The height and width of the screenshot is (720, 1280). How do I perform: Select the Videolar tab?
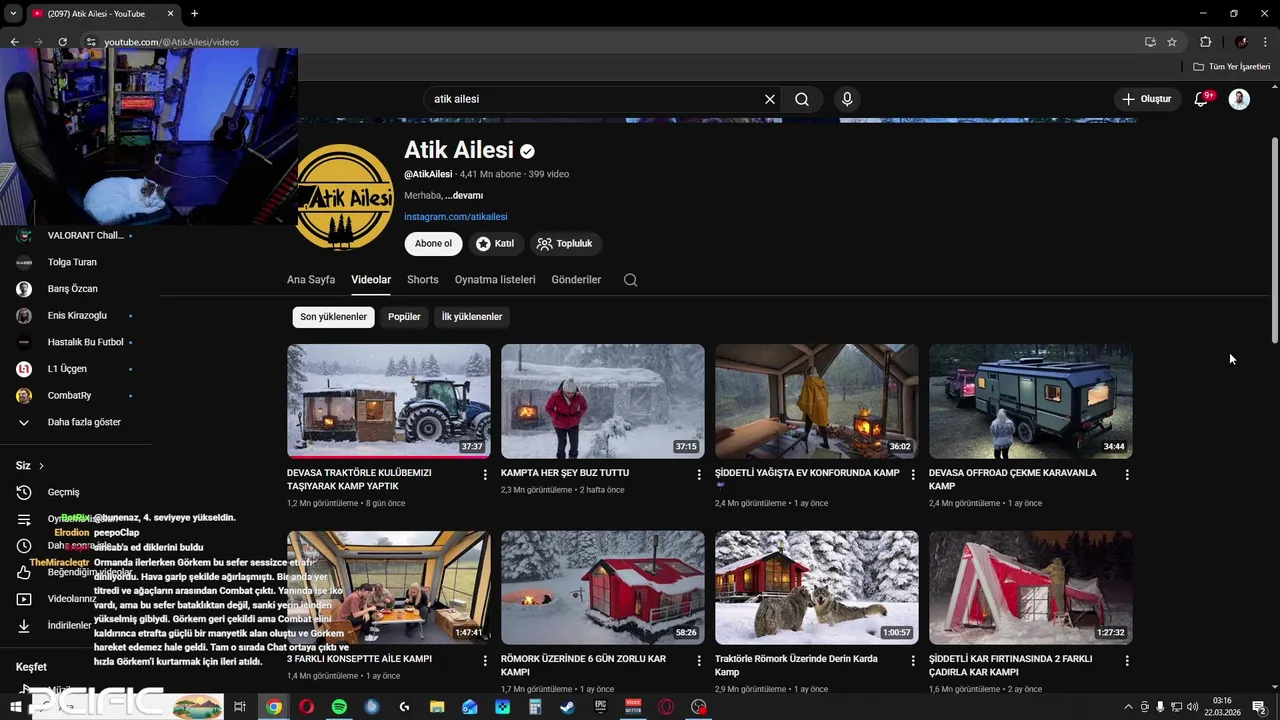pyautogui.click(x=371, y=280)
